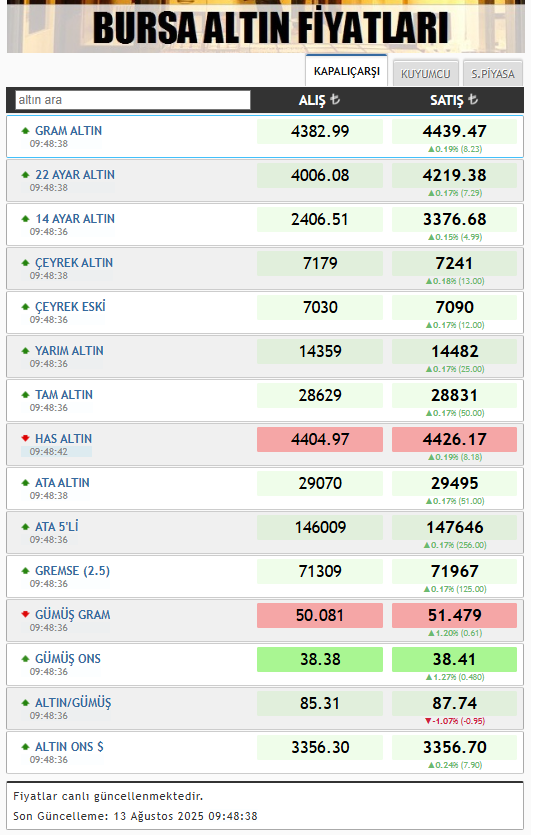Focus the 'altın ara' search field
The image size is (537, 835).
(x=133, y=100)
